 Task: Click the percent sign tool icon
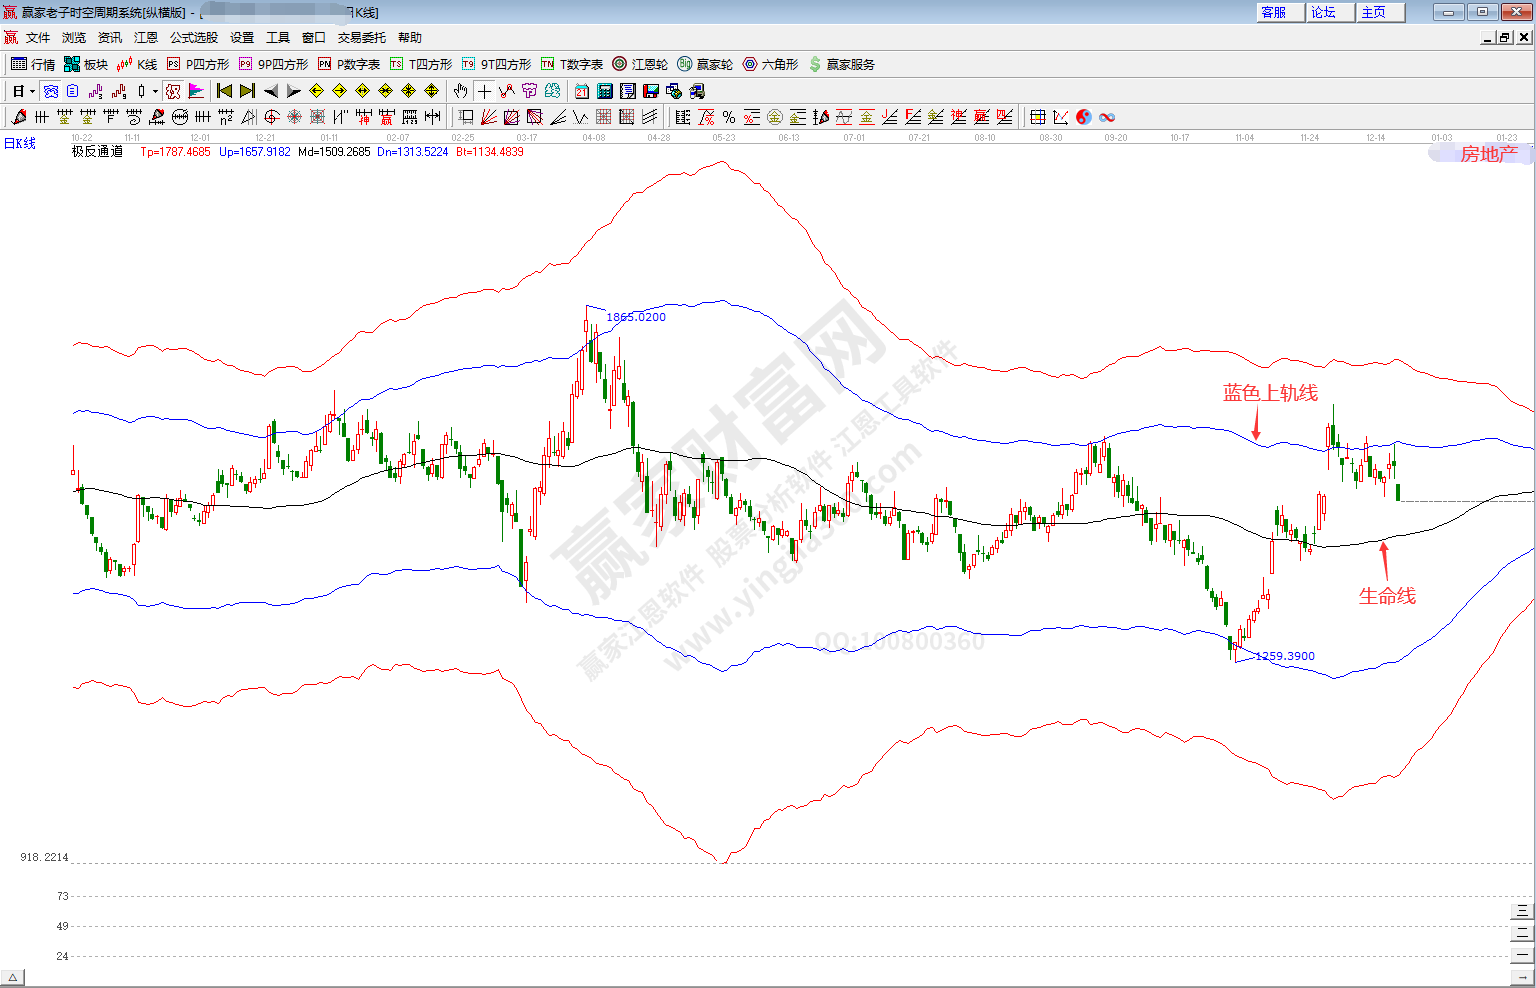728,117
